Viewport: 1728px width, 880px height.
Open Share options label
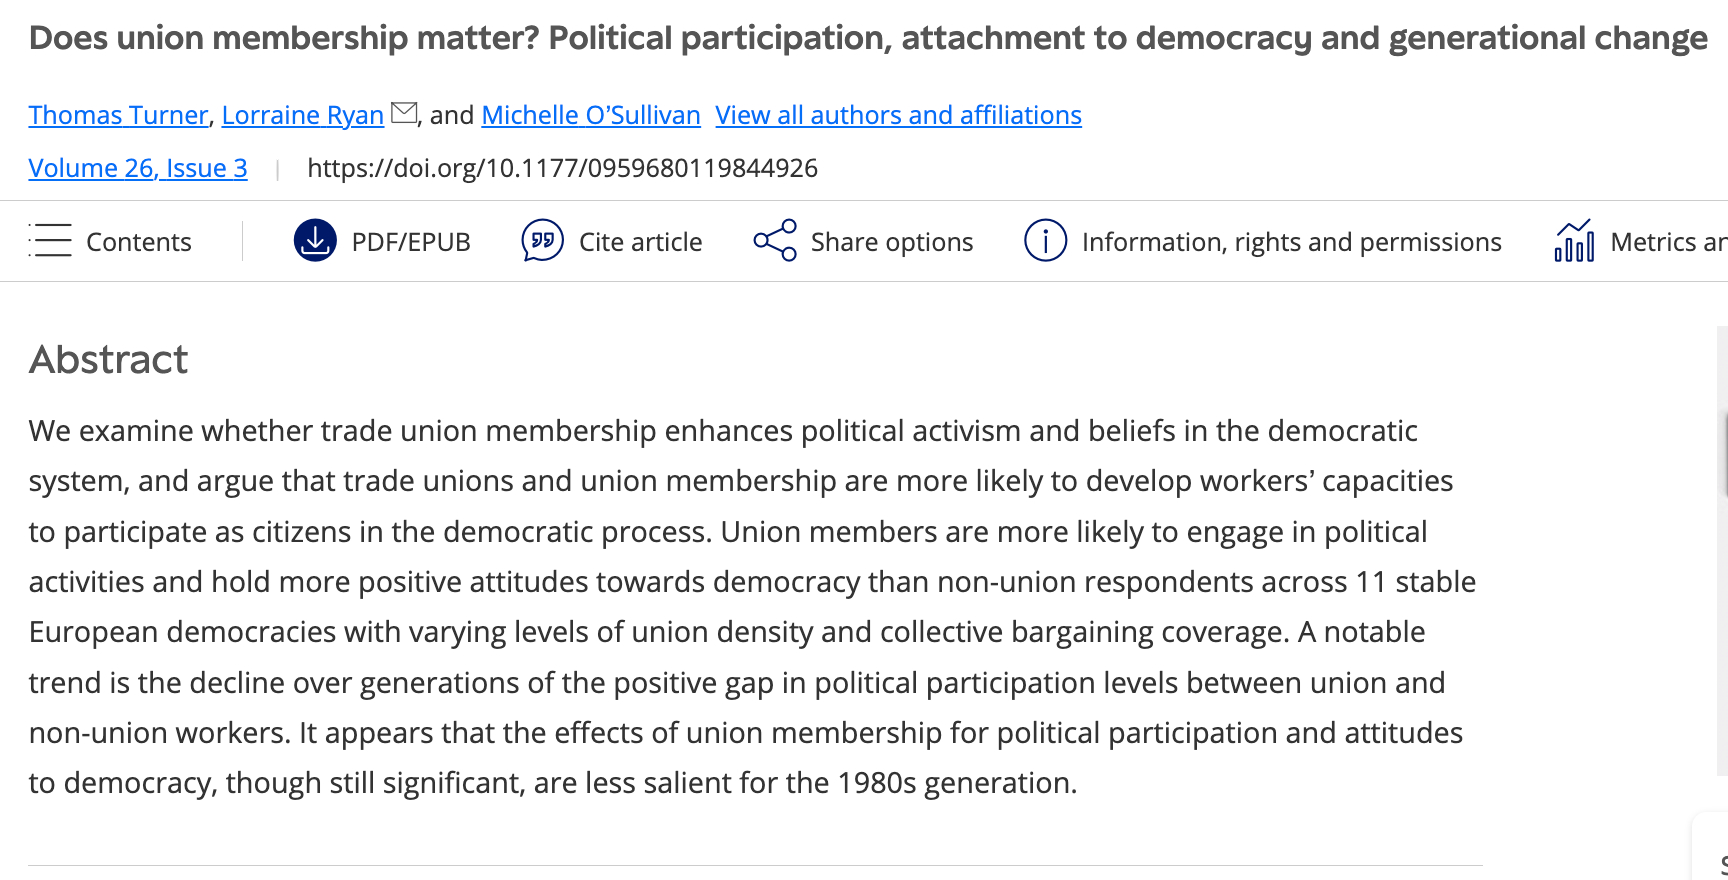[x=892, y=242]
